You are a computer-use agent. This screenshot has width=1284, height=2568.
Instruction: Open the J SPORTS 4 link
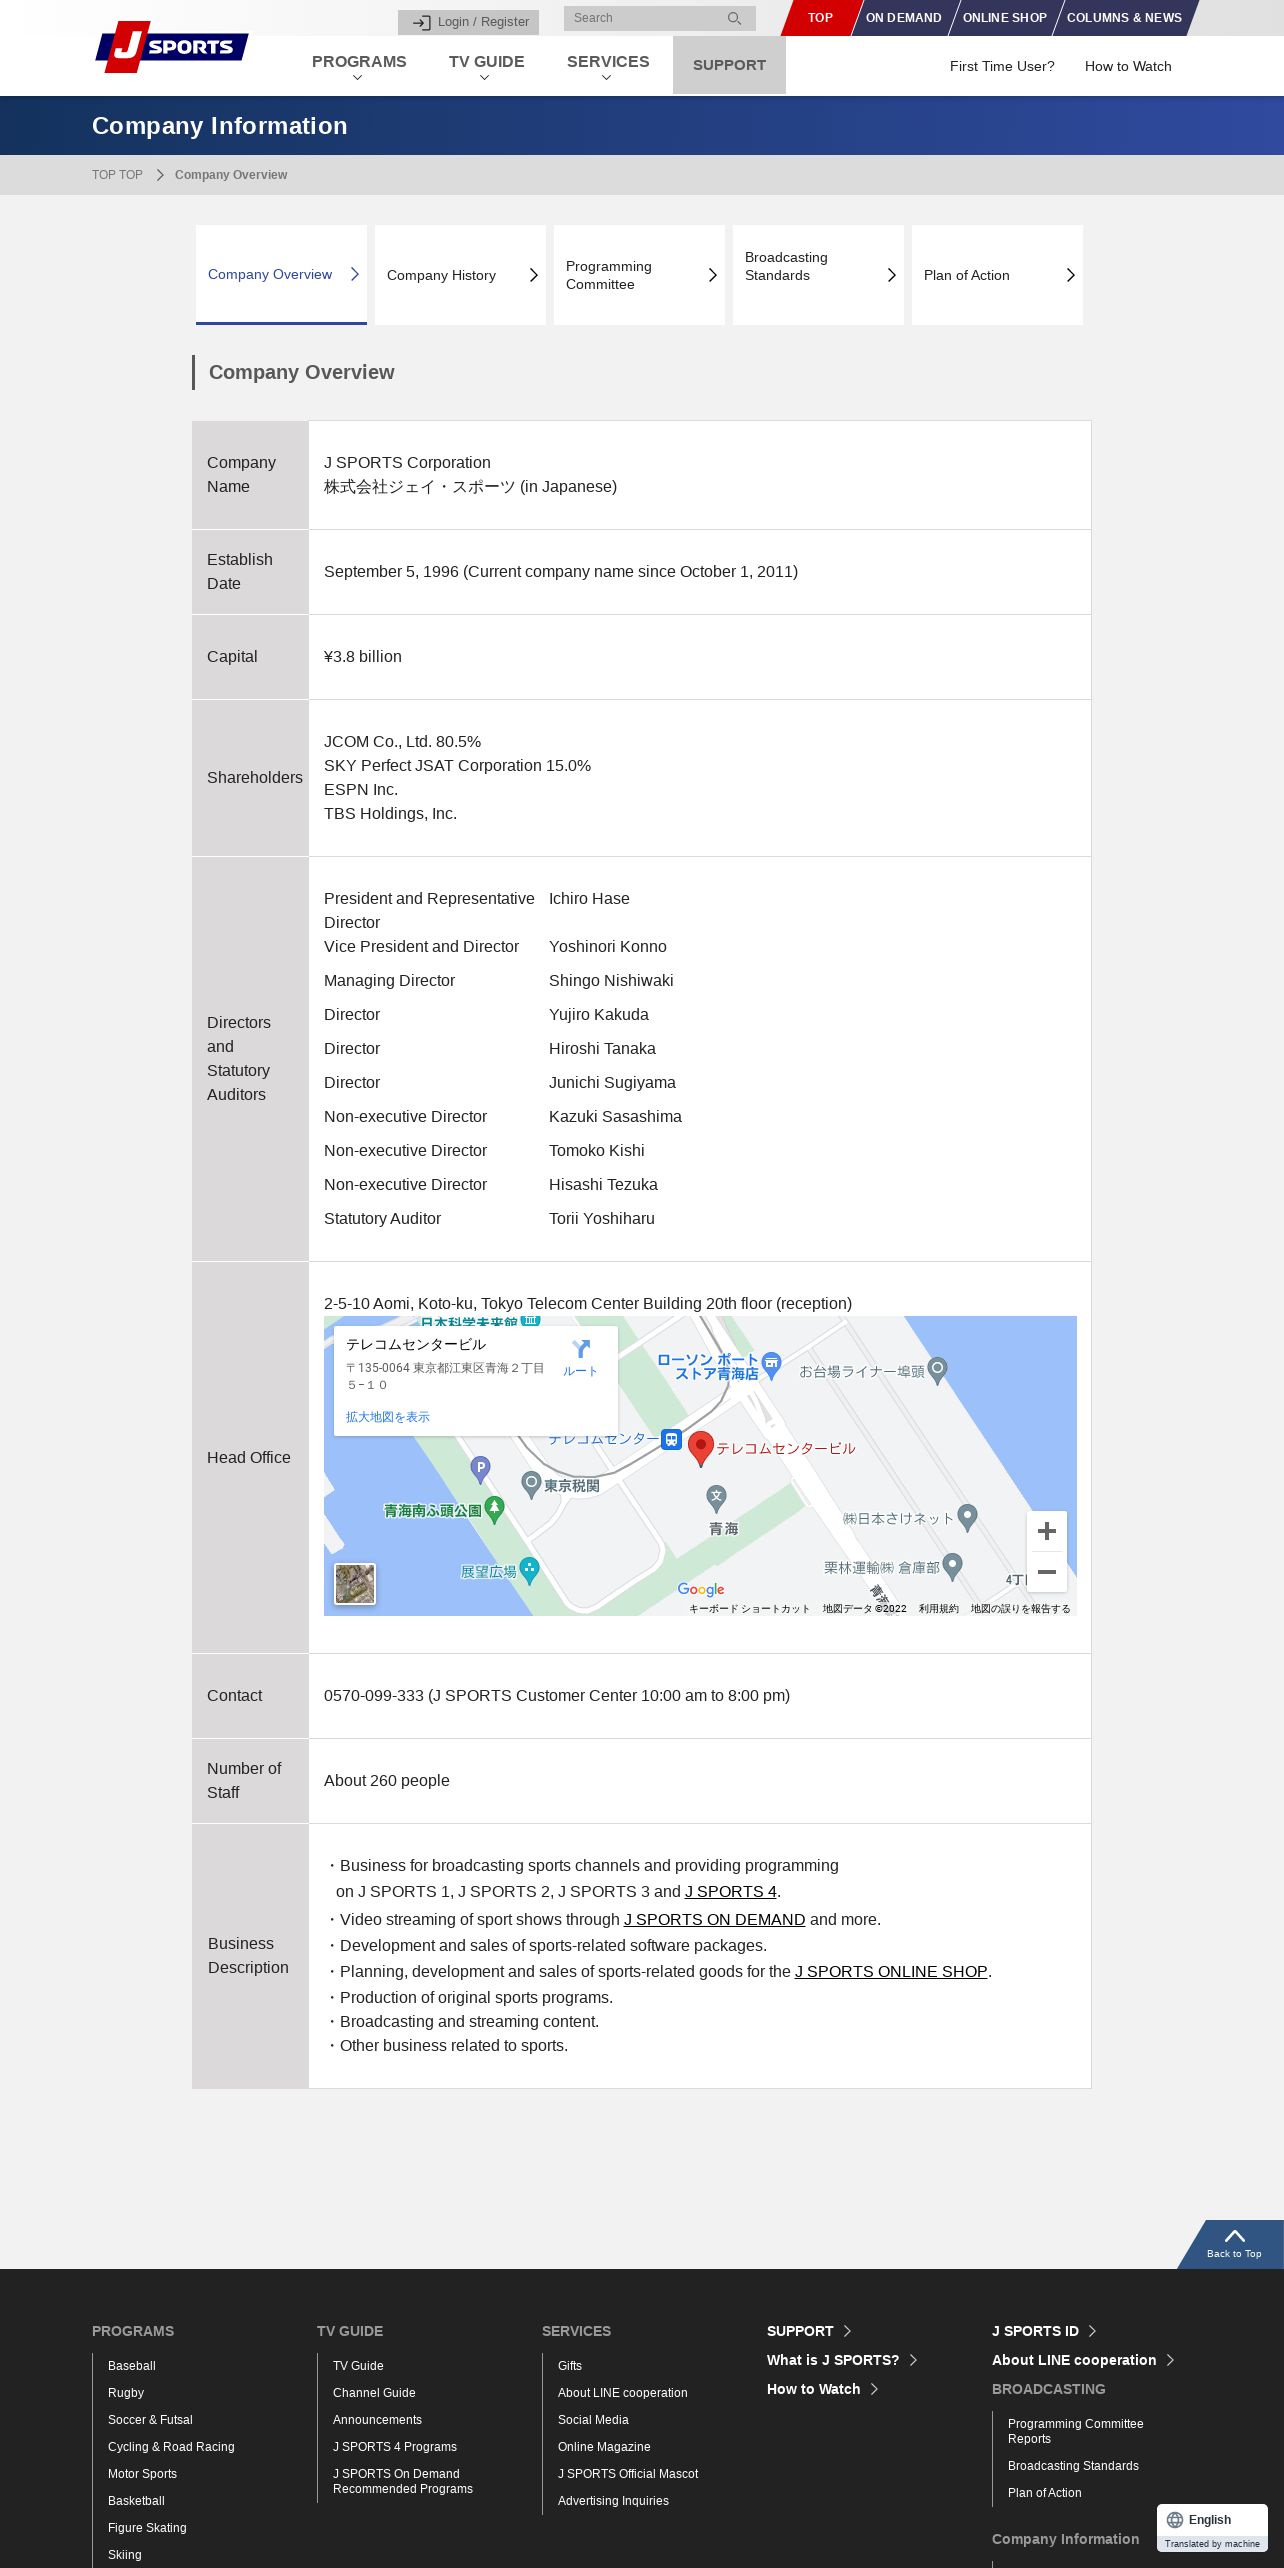[730, 1892]
